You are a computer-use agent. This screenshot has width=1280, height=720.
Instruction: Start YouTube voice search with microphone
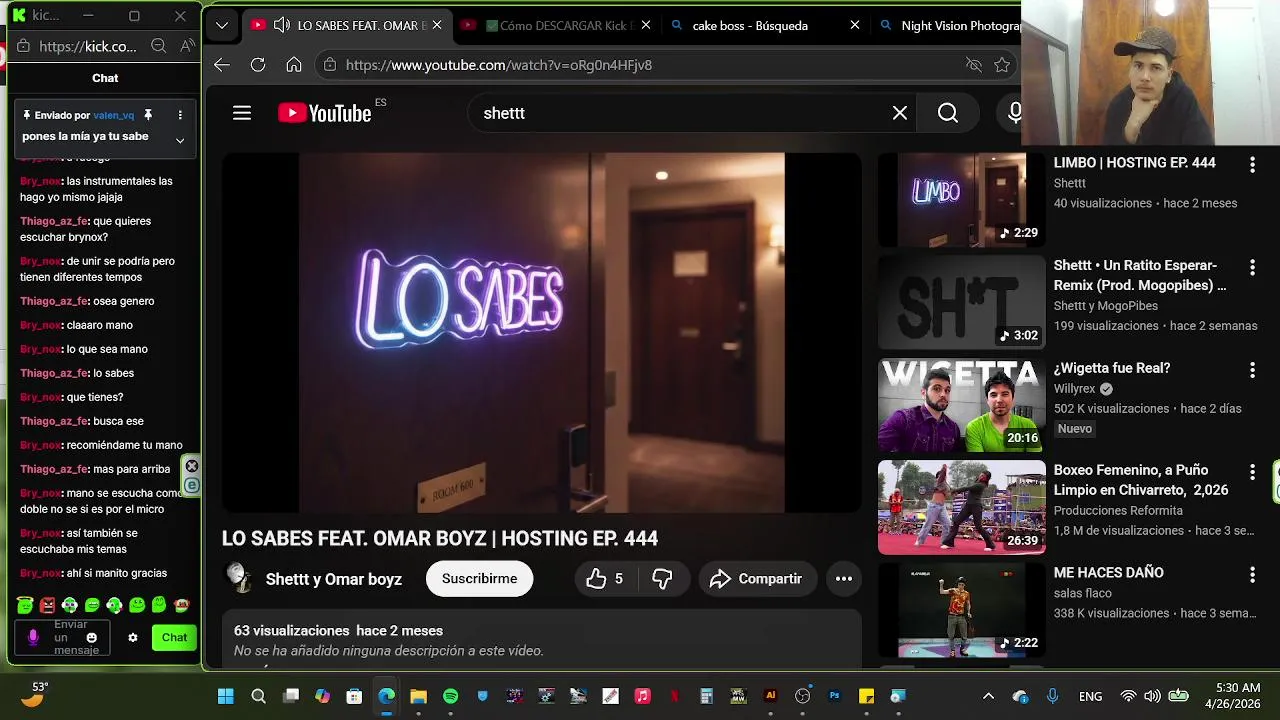click(1014, 113)
